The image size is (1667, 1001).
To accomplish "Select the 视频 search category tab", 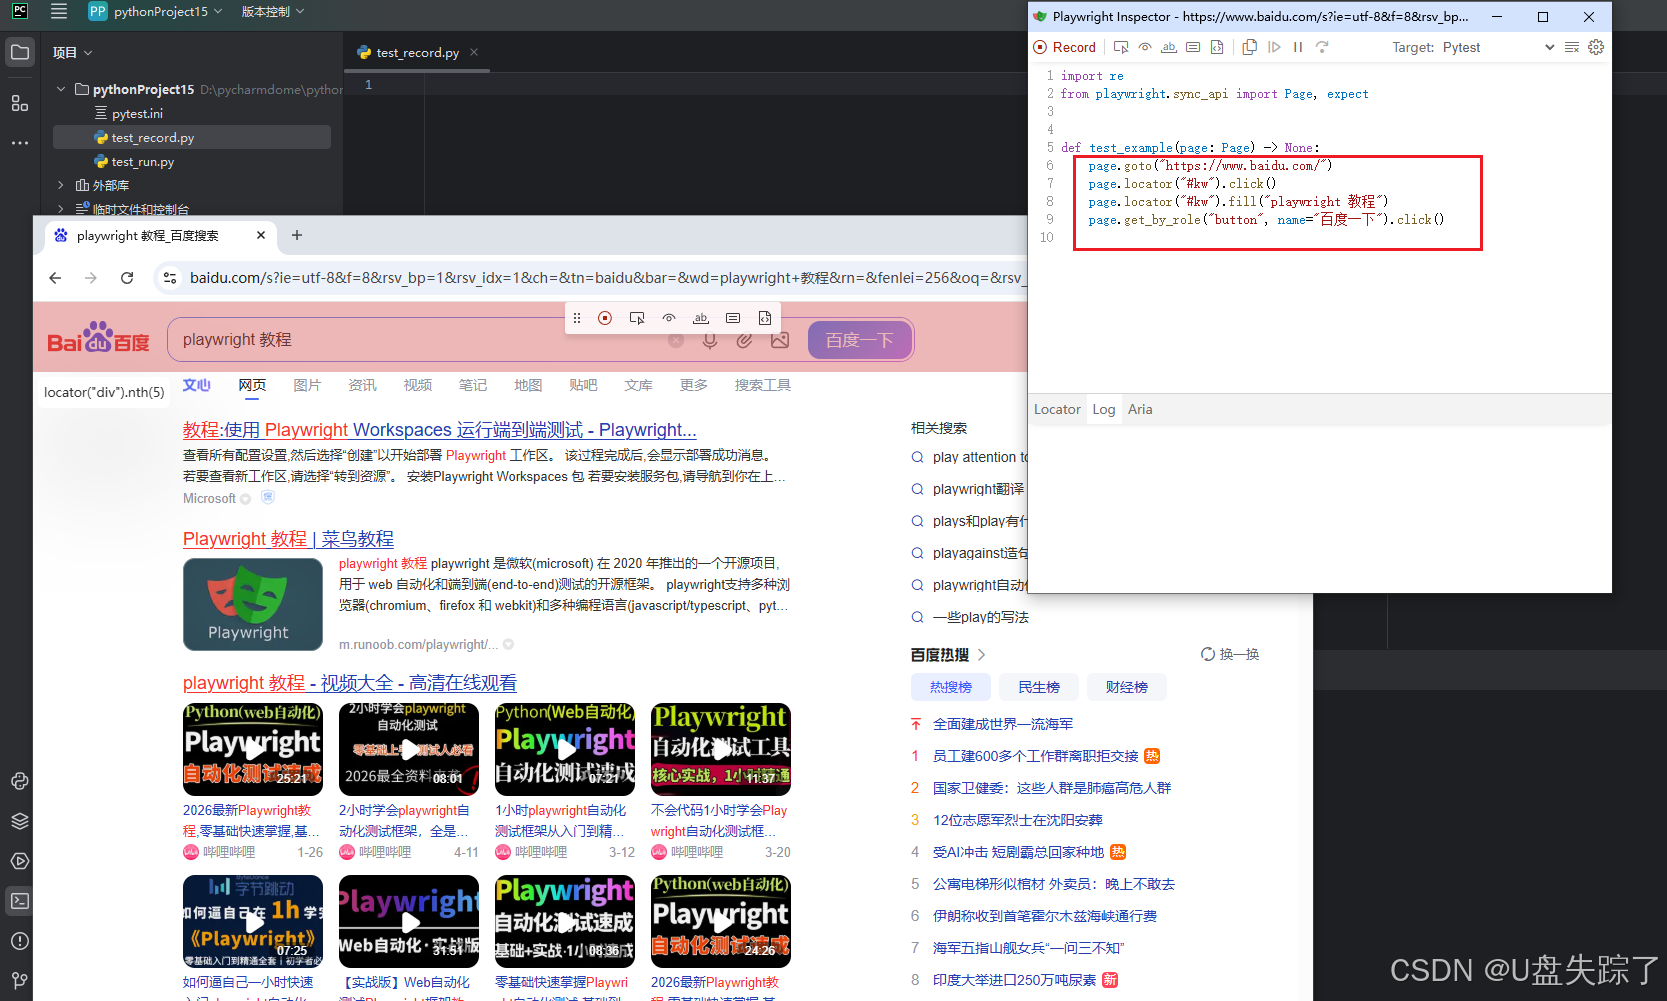I will click(418, 385).
